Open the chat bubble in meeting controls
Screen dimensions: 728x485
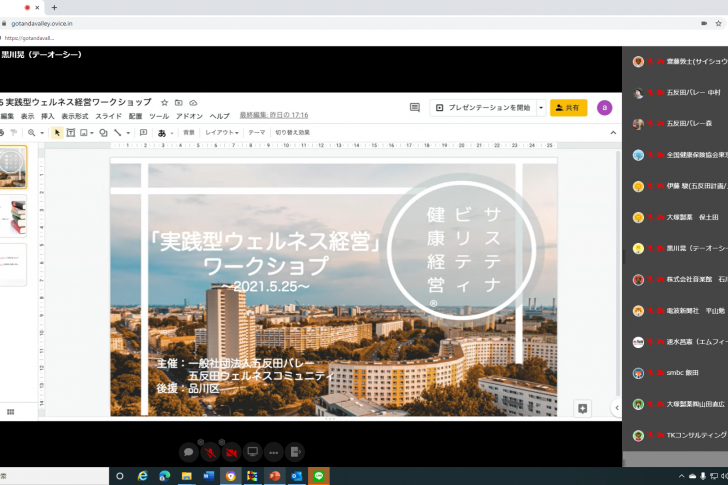188,452
